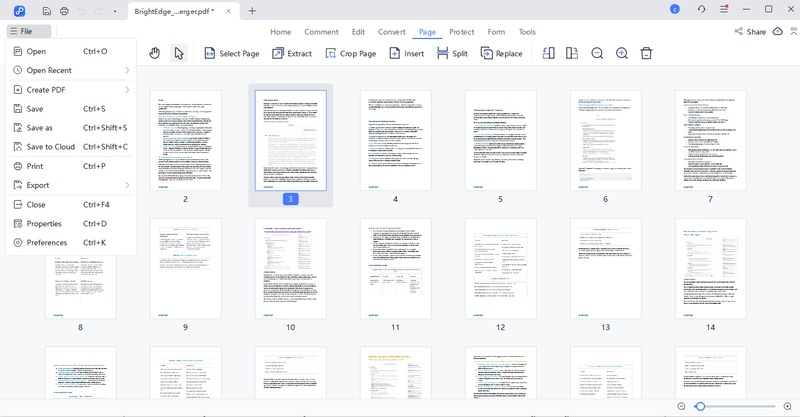
Task: Select the arrow pointer tool
Action: [179, 53]
